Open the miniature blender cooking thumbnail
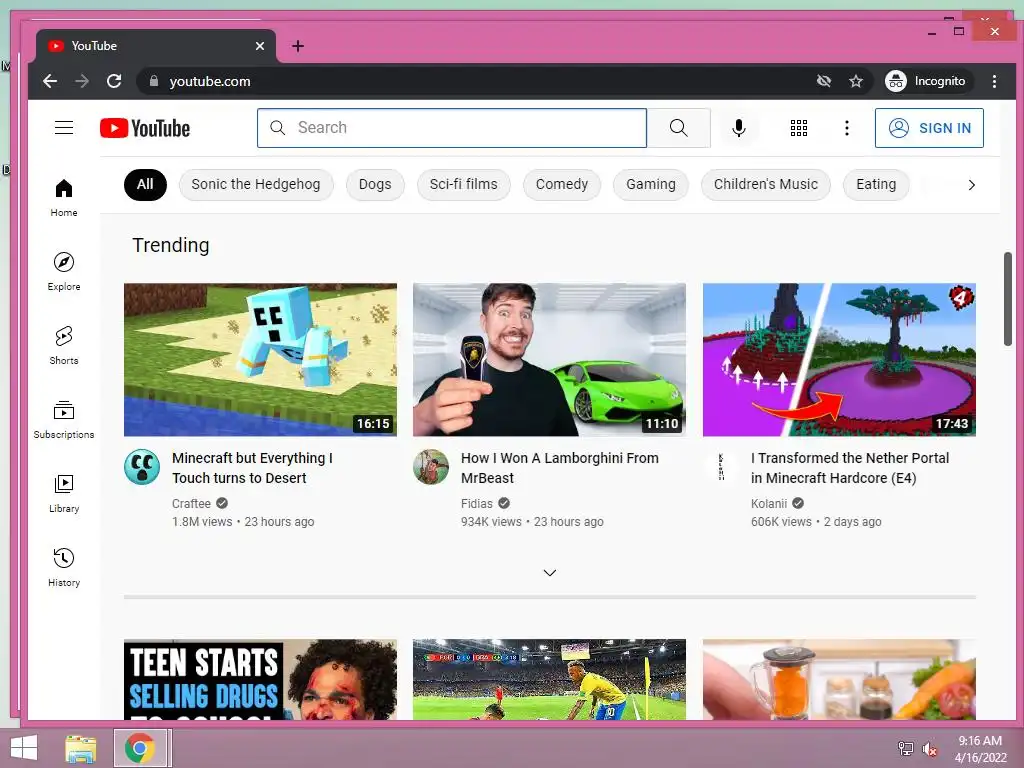 (839, 679)
